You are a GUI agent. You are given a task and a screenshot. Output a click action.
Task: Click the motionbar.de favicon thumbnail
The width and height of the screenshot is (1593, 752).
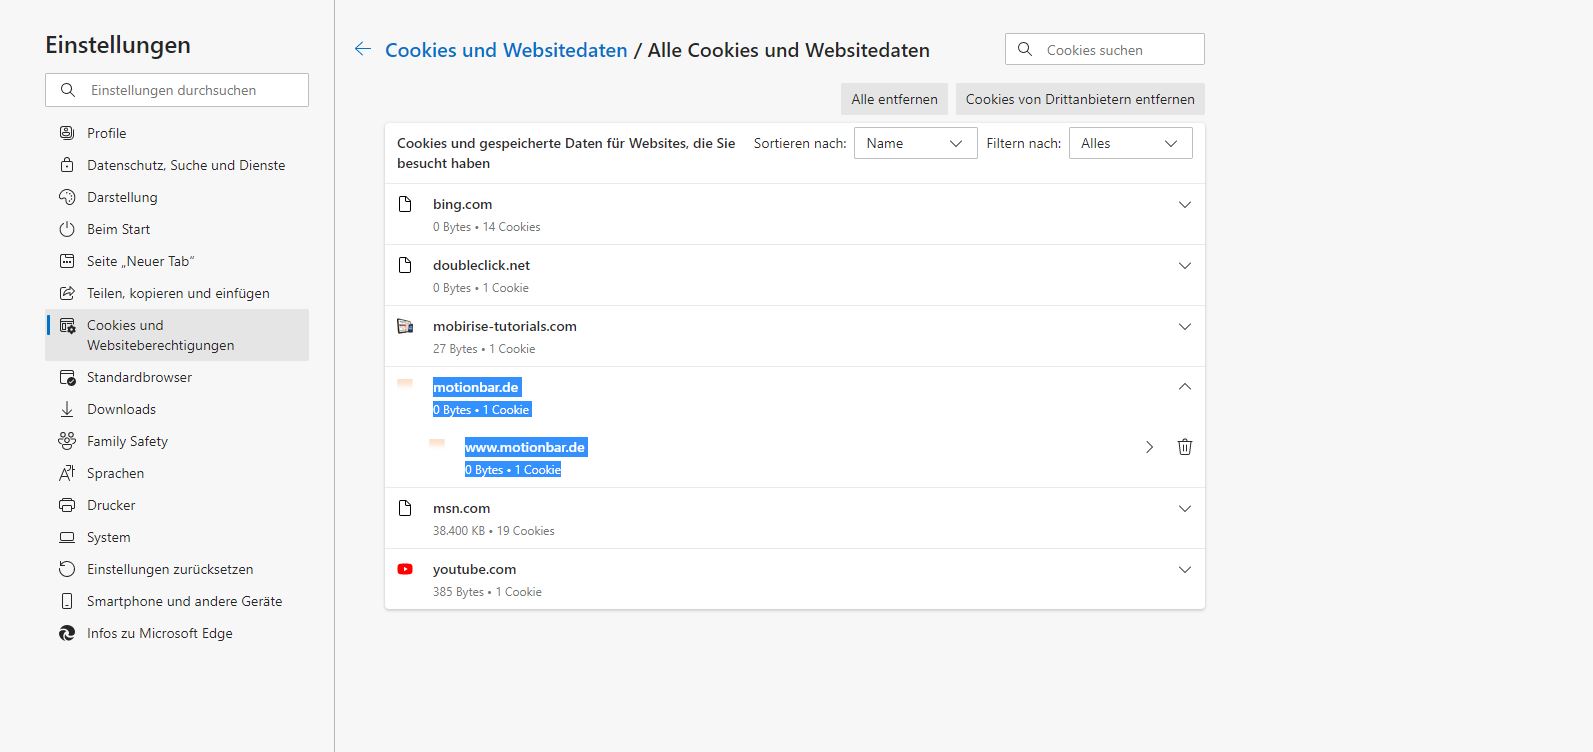point(405,383)
